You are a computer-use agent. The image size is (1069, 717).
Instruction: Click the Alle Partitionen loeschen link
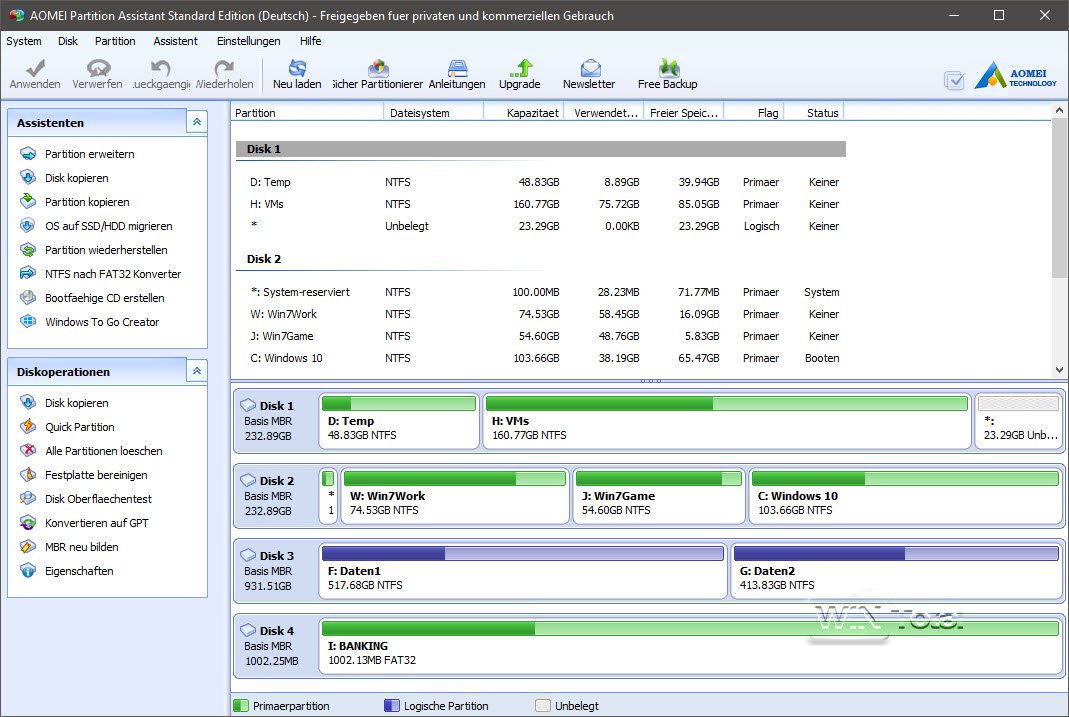point(103,451)
